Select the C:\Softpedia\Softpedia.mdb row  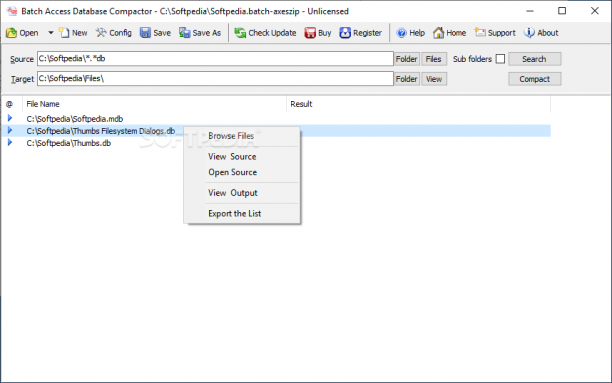click(x=276, y=119)
